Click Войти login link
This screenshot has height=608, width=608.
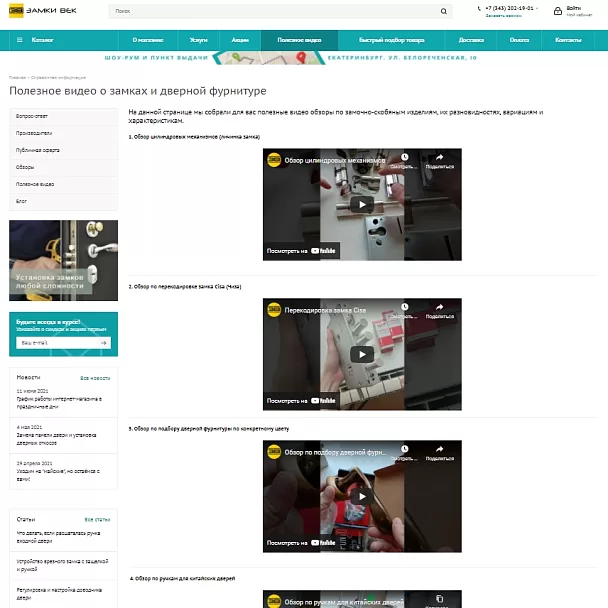tap(573, 8)
